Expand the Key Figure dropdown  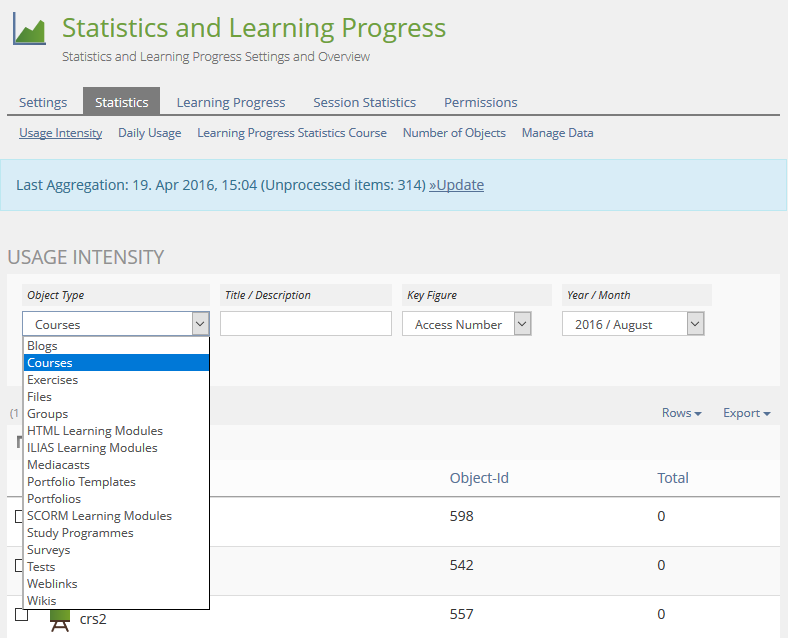coord(466,324)
